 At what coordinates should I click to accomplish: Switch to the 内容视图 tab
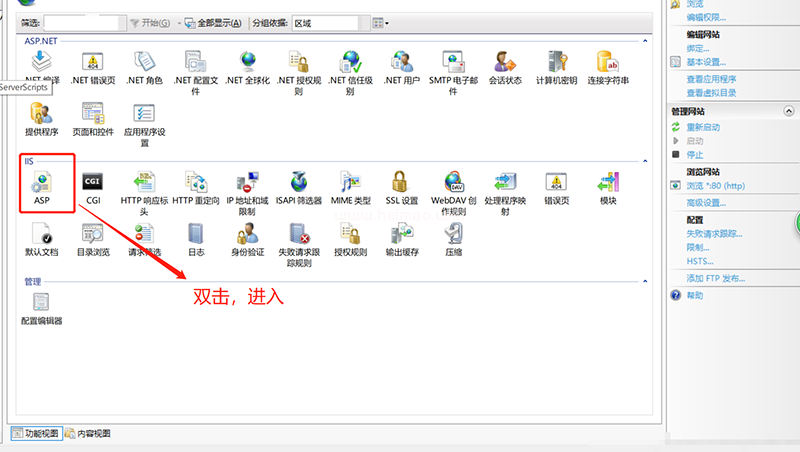click(88, 434)
